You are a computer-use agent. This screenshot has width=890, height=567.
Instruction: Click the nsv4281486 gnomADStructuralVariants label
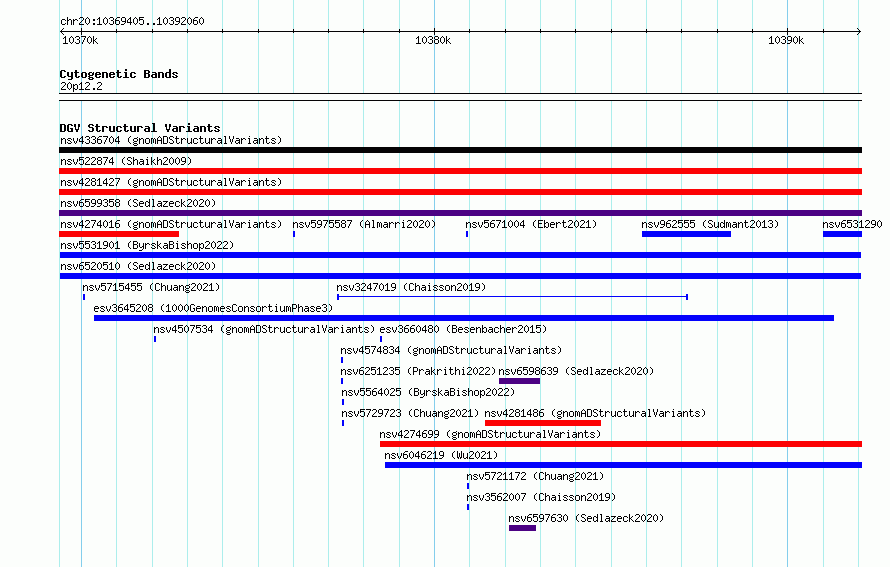[x=595, y=413]
